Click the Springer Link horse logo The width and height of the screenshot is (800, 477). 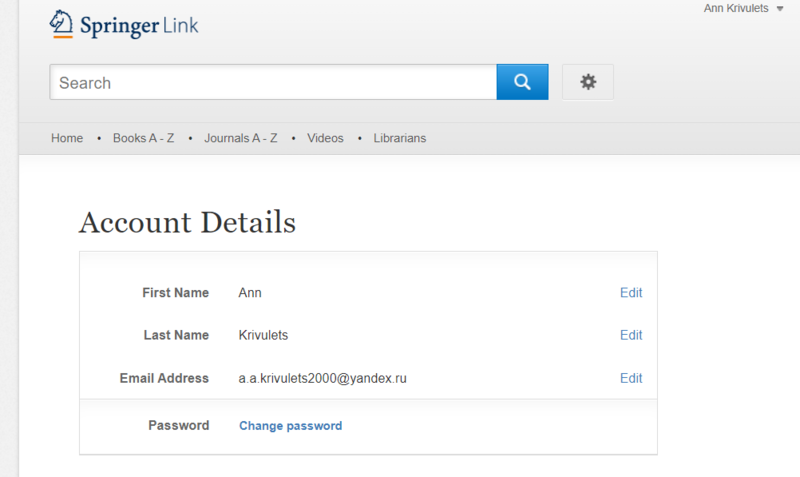pyautogui.click(x=63, y=24)
